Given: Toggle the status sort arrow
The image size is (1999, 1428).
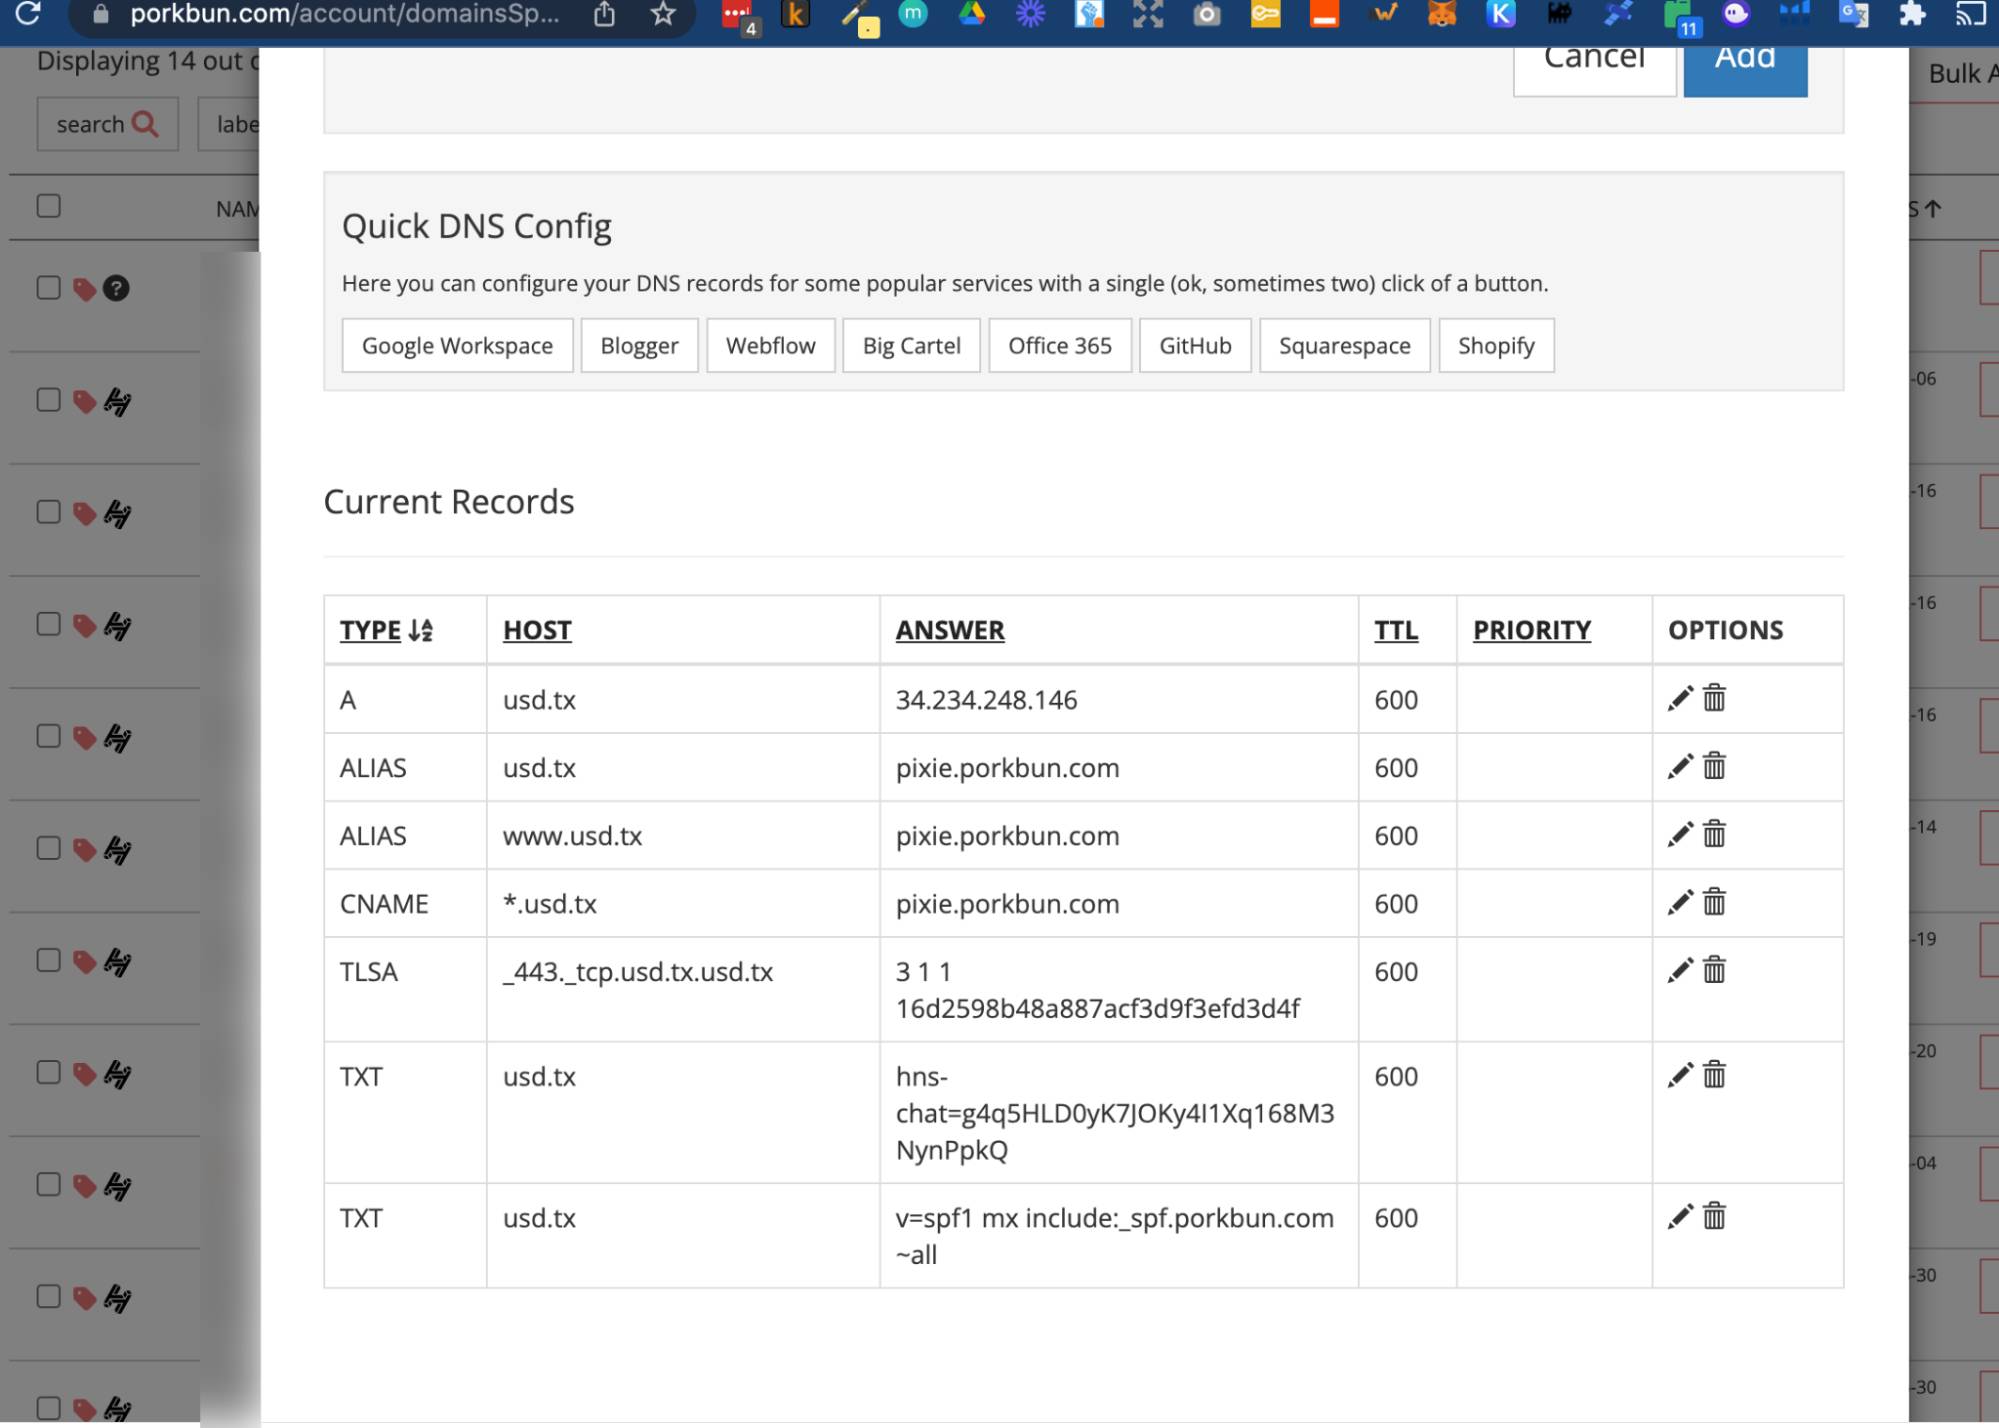Looking at the screenshot, I should tap(1931, 208).
